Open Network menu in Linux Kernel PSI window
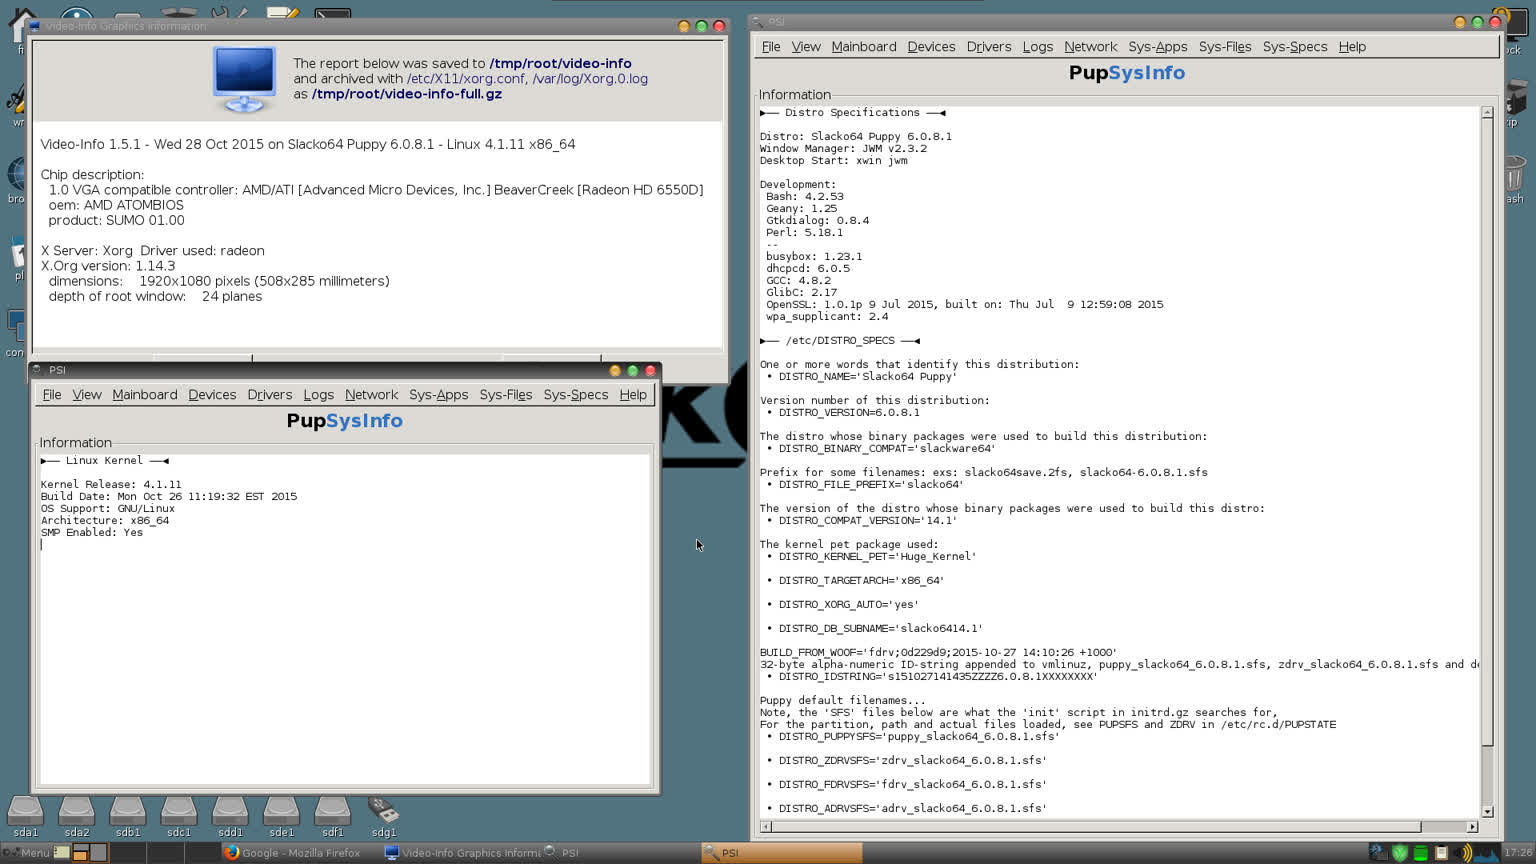This screenshot has width=1536, height=864. tap(371, 395)
